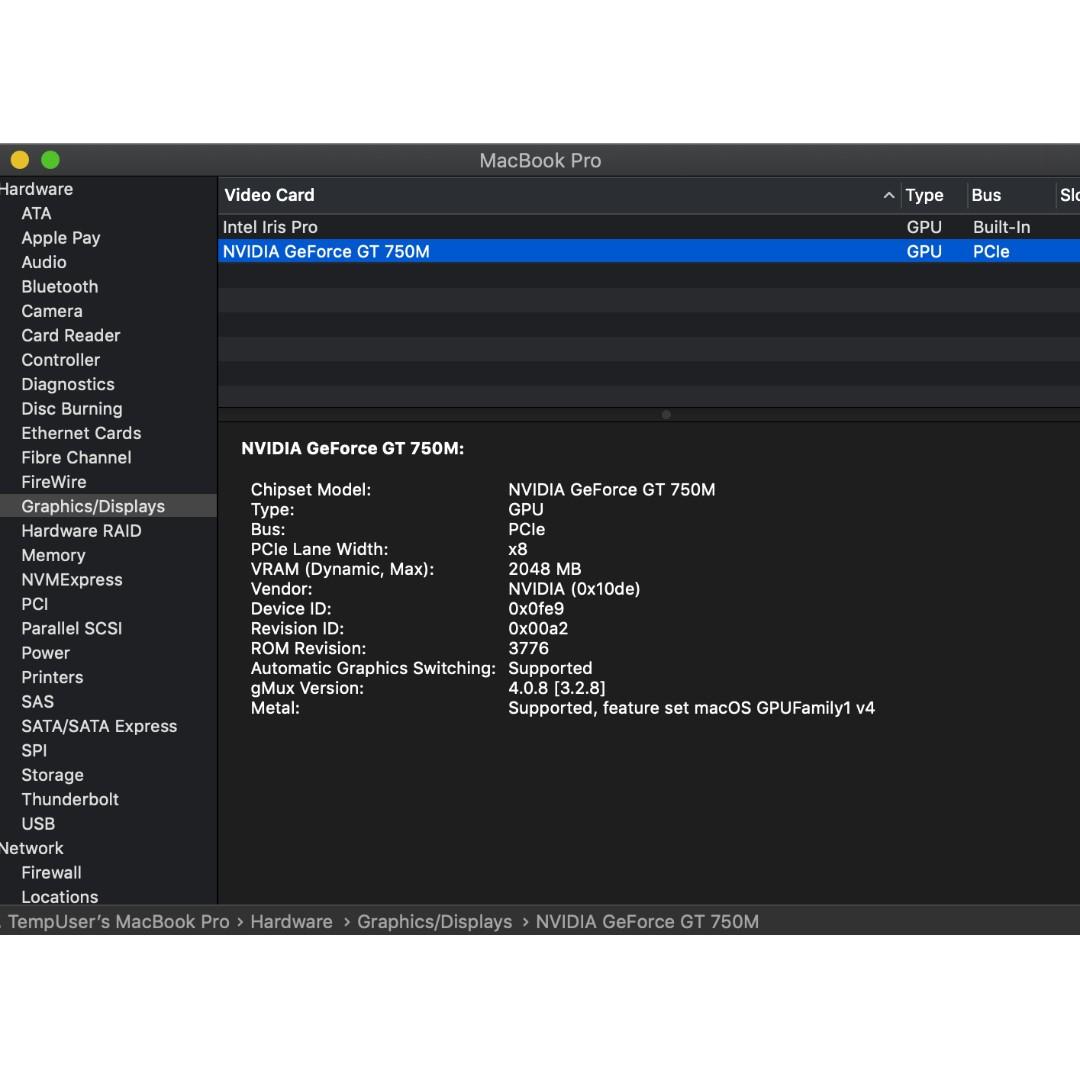This screenshot has height=1080, width=1080.
Task: Open the NVMExpress section
Action: click(x=72, y=580)
